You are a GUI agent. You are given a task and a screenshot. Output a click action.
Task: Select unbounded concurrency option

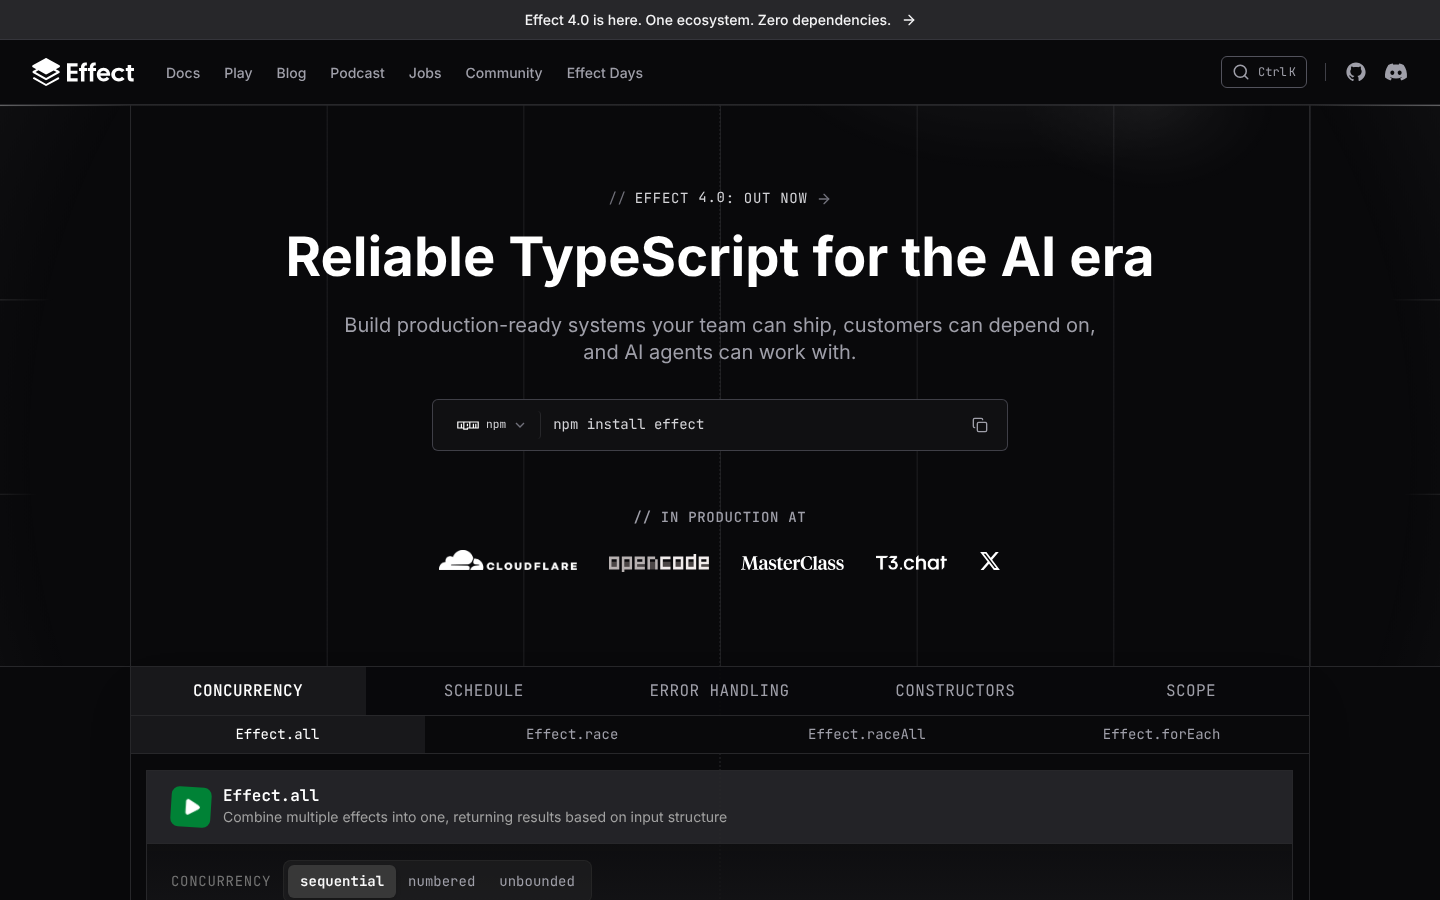tap(537, 881)
